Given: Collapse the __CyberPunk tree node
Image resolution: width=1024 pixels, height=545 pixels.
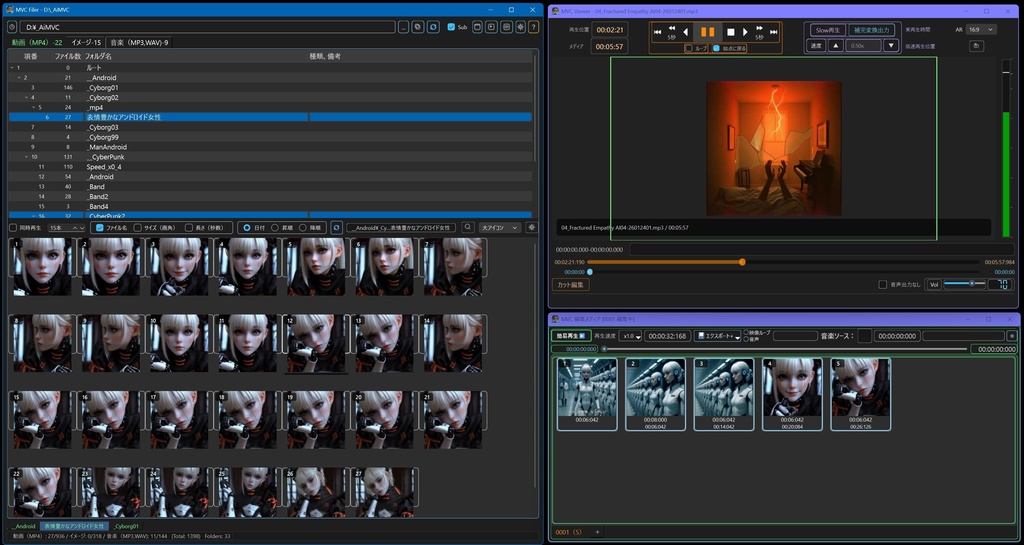Looking at the screenshot, I should tap(26, 157).
